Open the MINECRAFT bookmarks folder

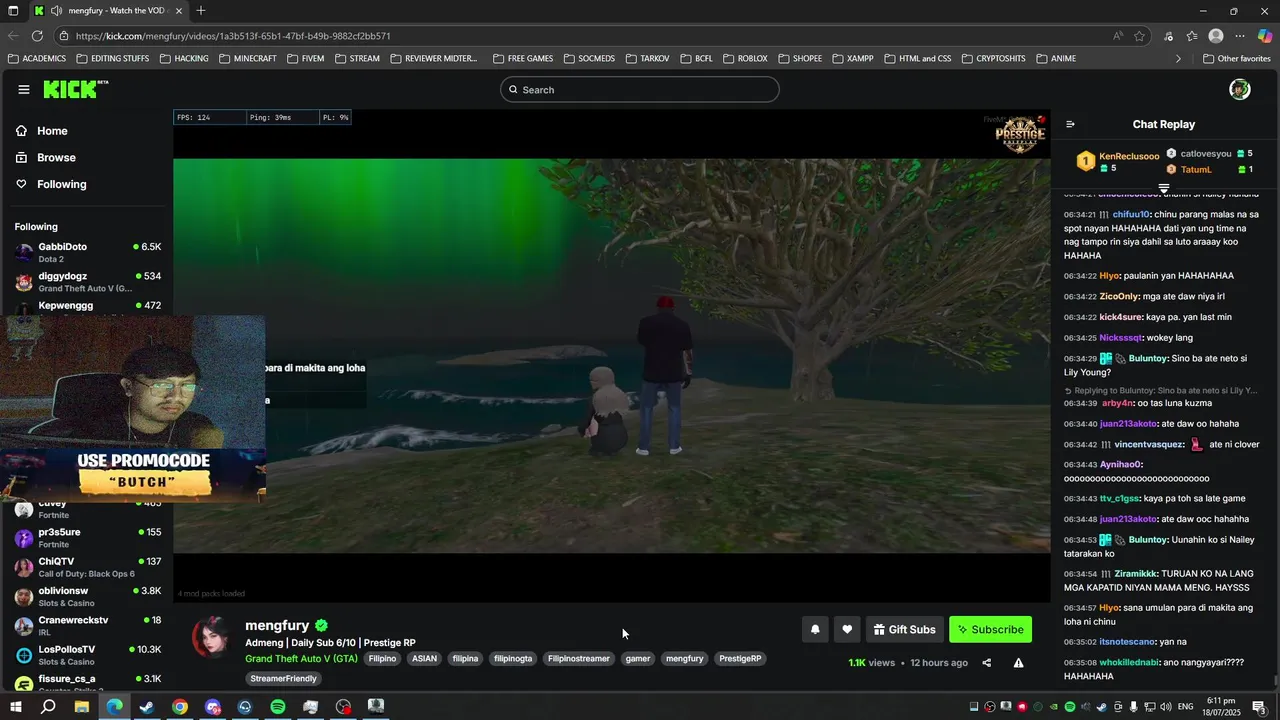[247, 59]
